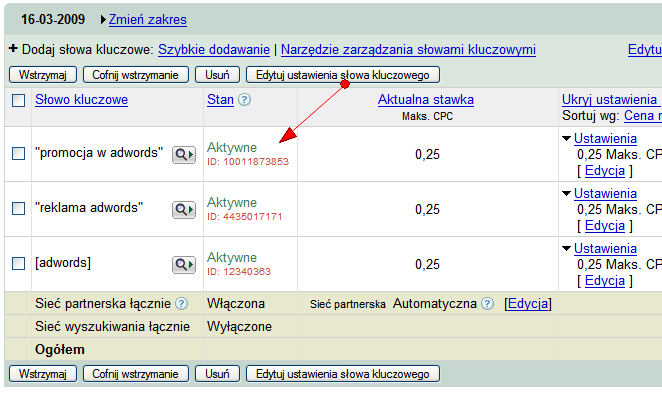
Task: Open help icon next to Automatyczna
Action: pos(487,304)
